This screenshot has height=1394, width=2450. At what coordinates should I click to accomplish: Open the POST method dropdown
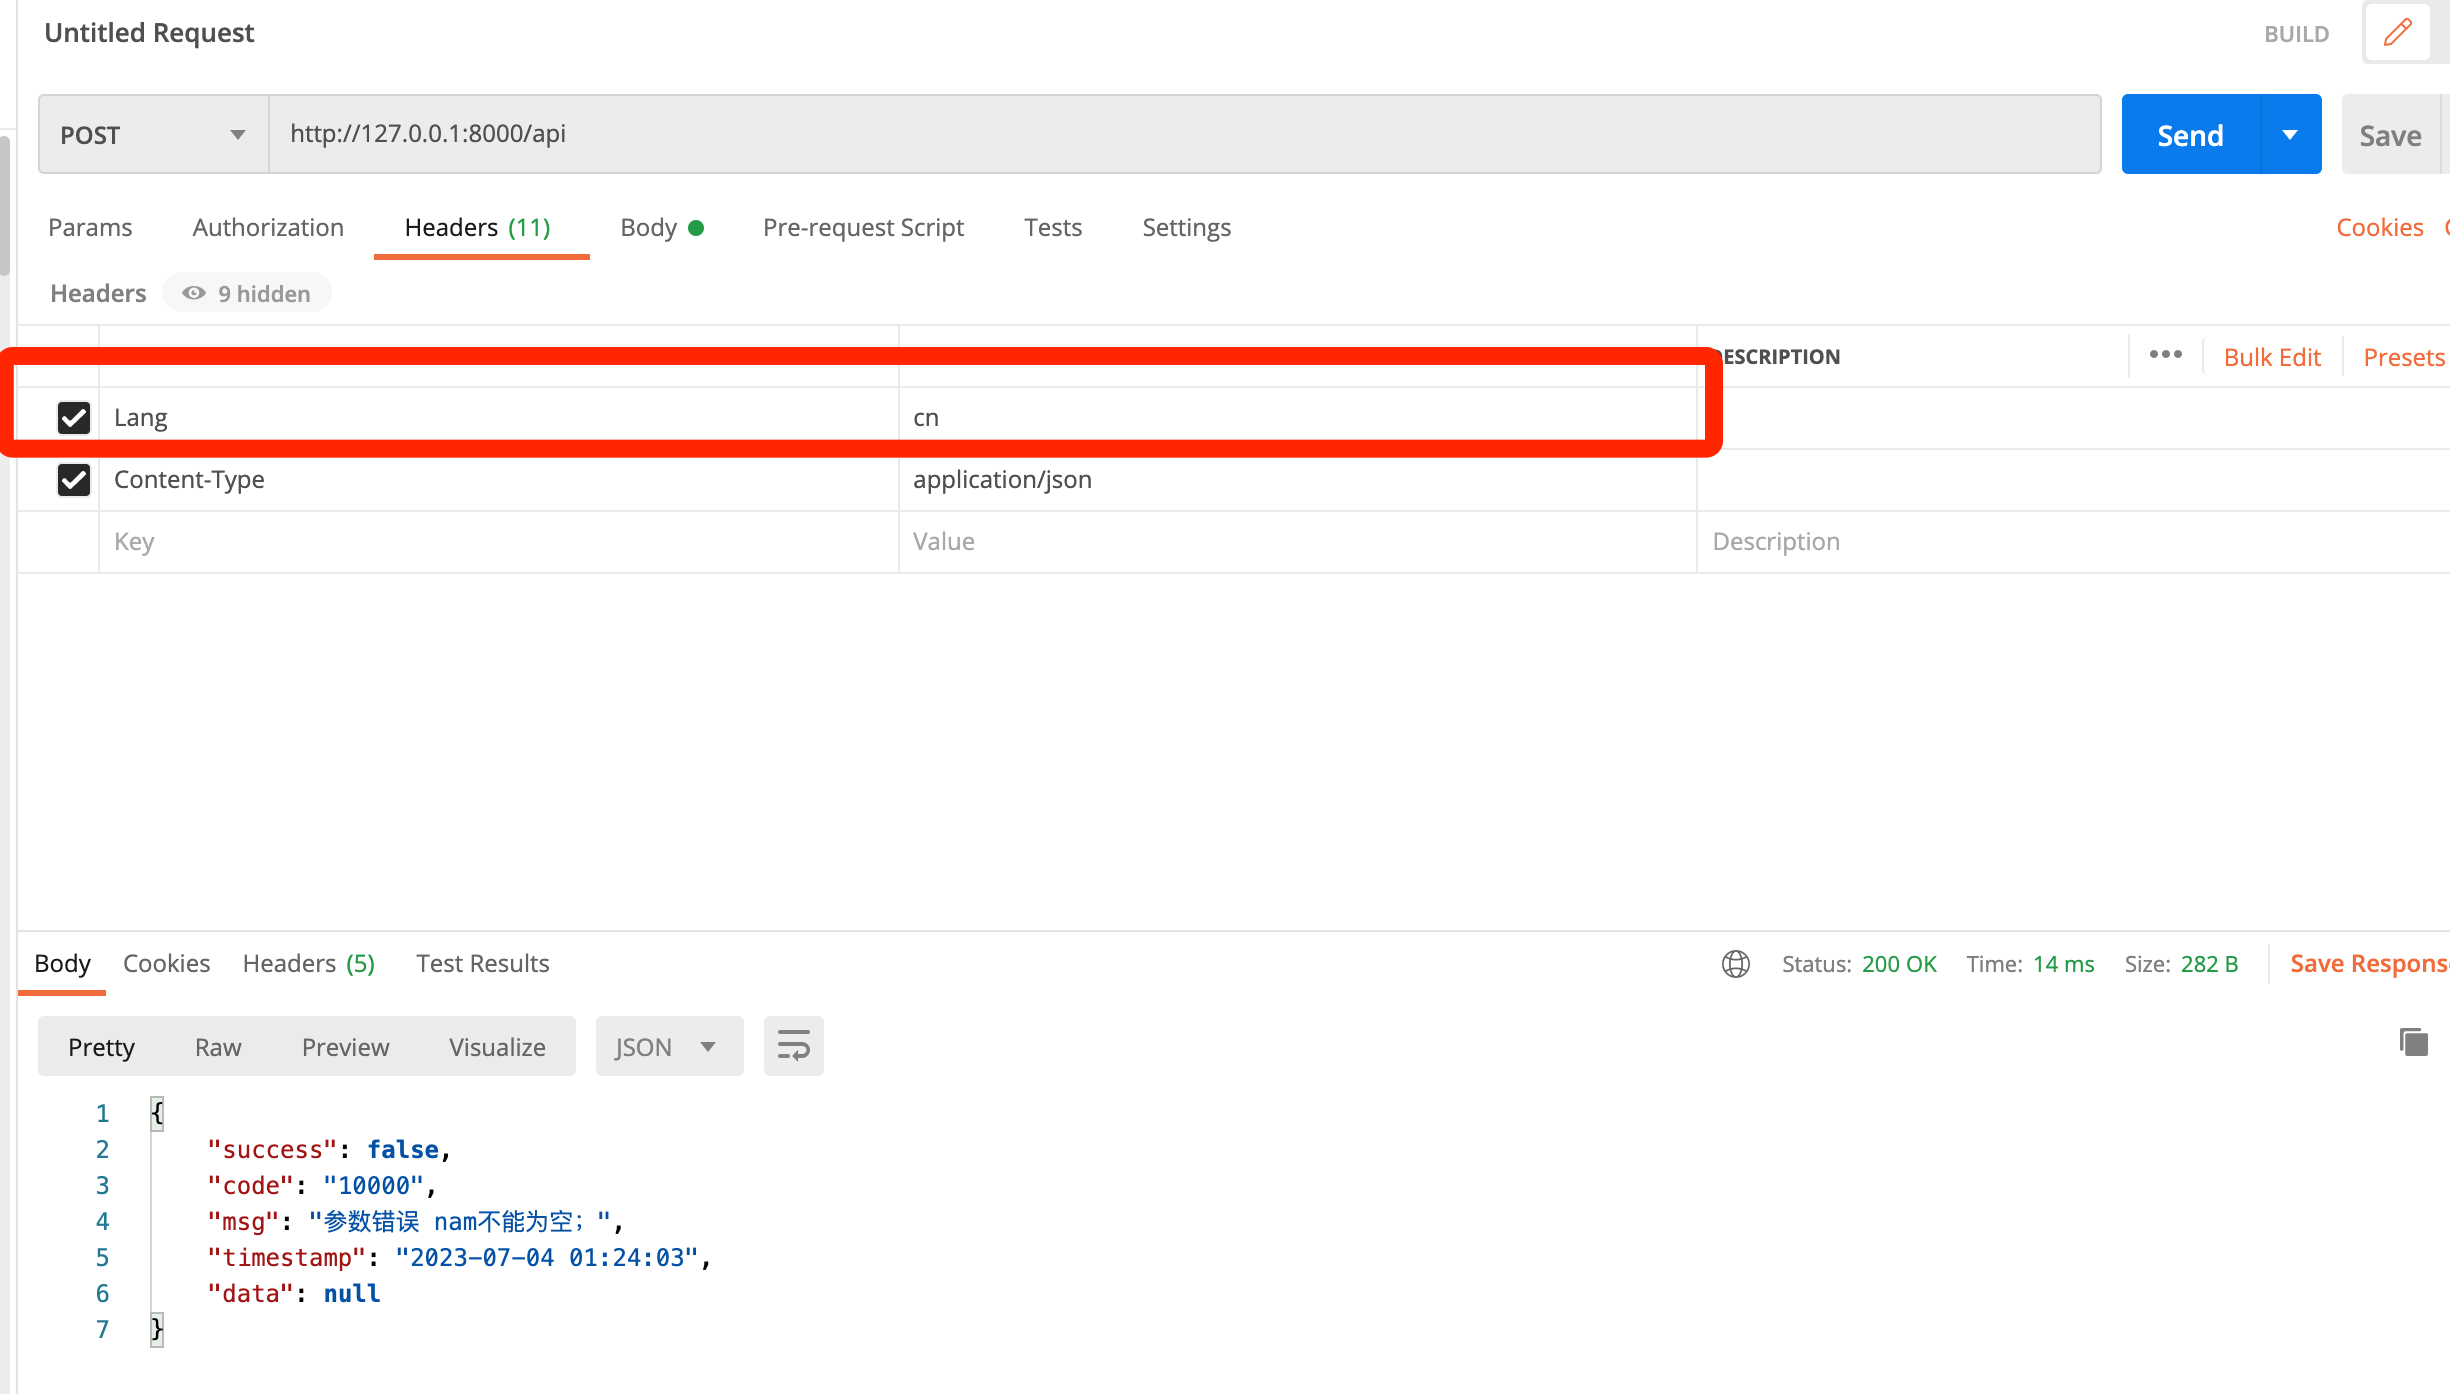pos(153,135)
